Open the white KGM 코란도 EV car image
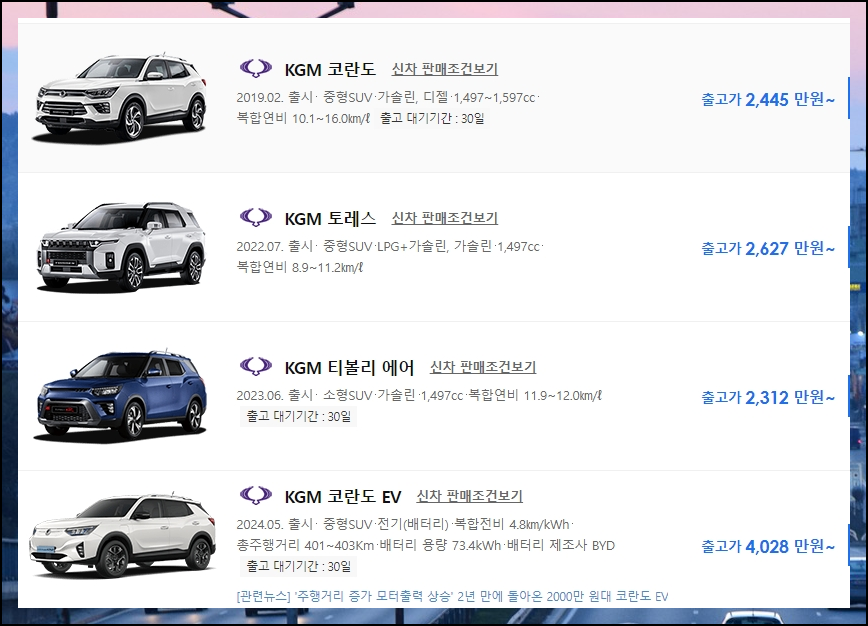 (x=122, y=536)
